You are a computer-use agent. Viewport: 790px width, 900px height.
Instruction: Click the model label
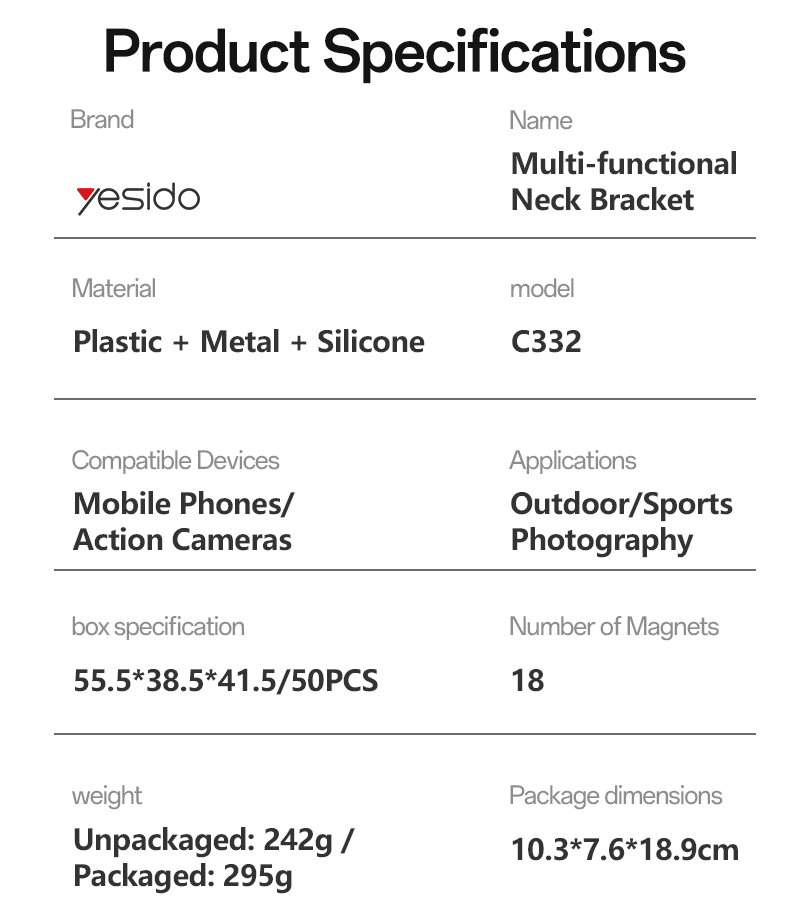541,289
